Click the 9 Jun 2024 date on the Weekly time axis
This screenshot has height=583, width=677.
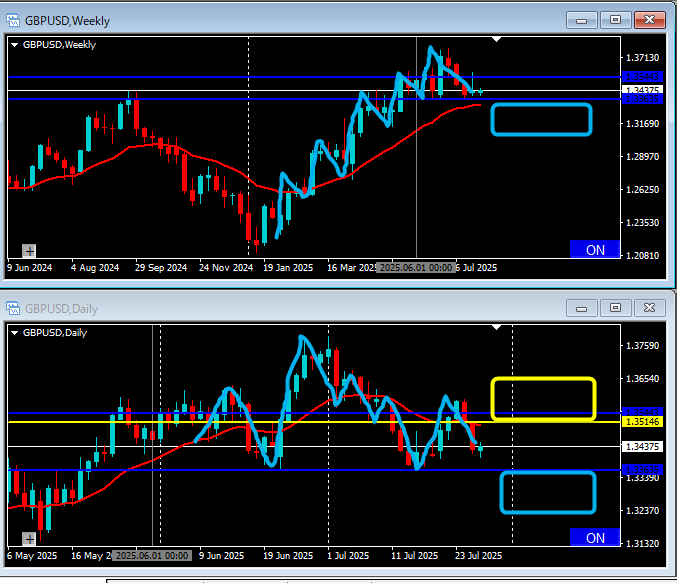pyautogui.click(x=29, y=268)
